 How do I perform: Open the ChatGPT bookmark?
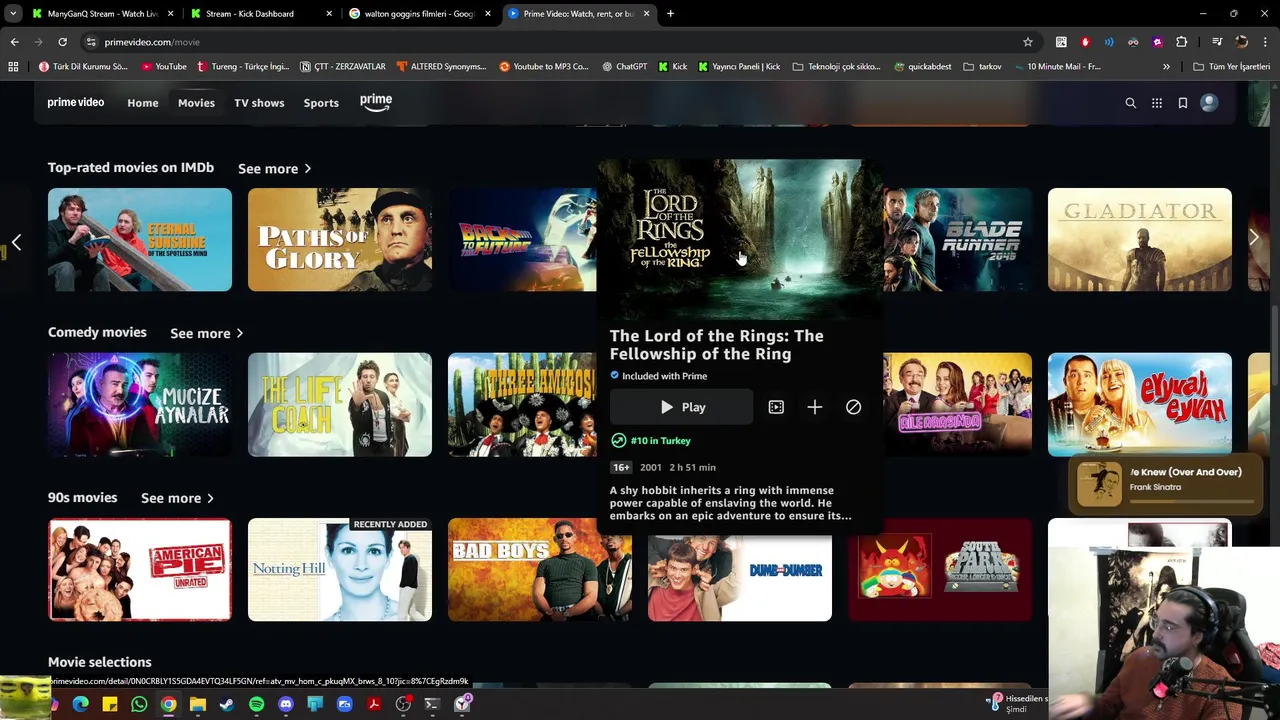(625, 67)
